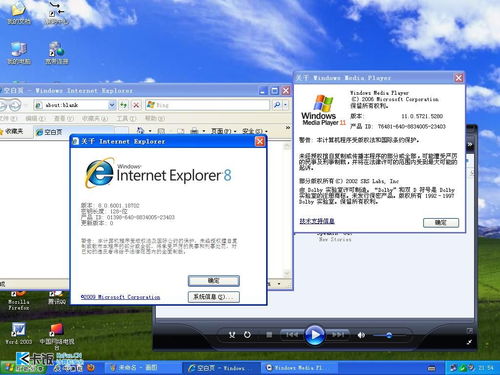This screenshot has width=500, height=375.
Task: Open technical support information link
Action: 317,221
